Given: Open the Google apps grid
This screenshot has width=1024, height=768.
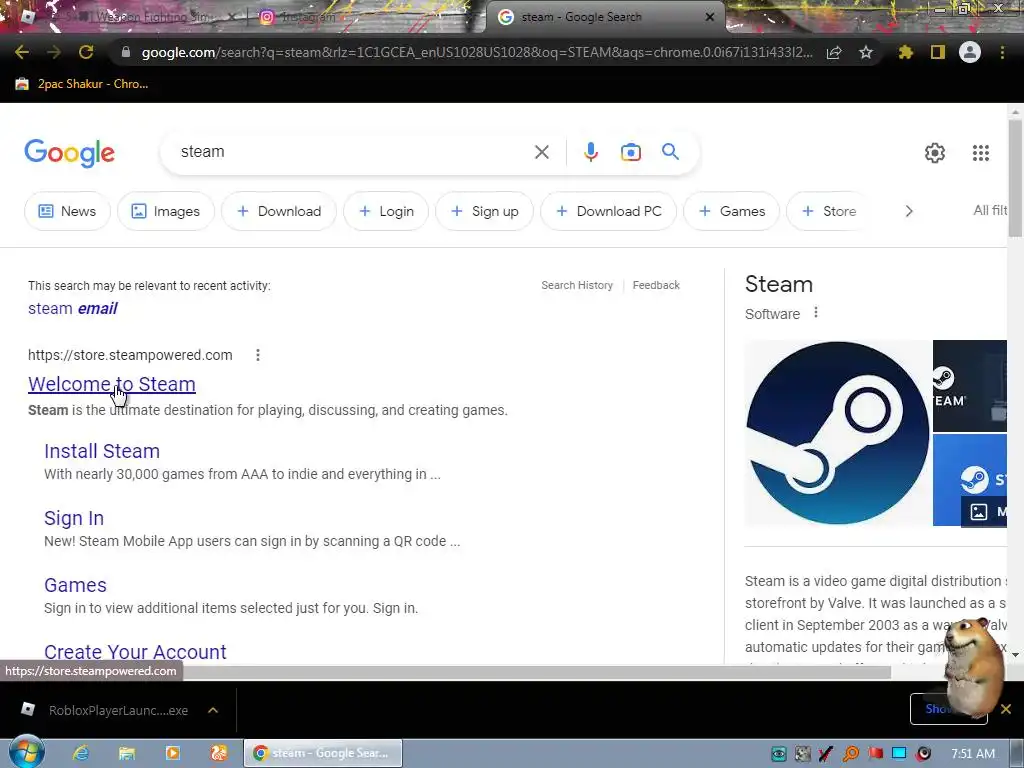Looking at the screenshot, I should click(x=980, y=153).
